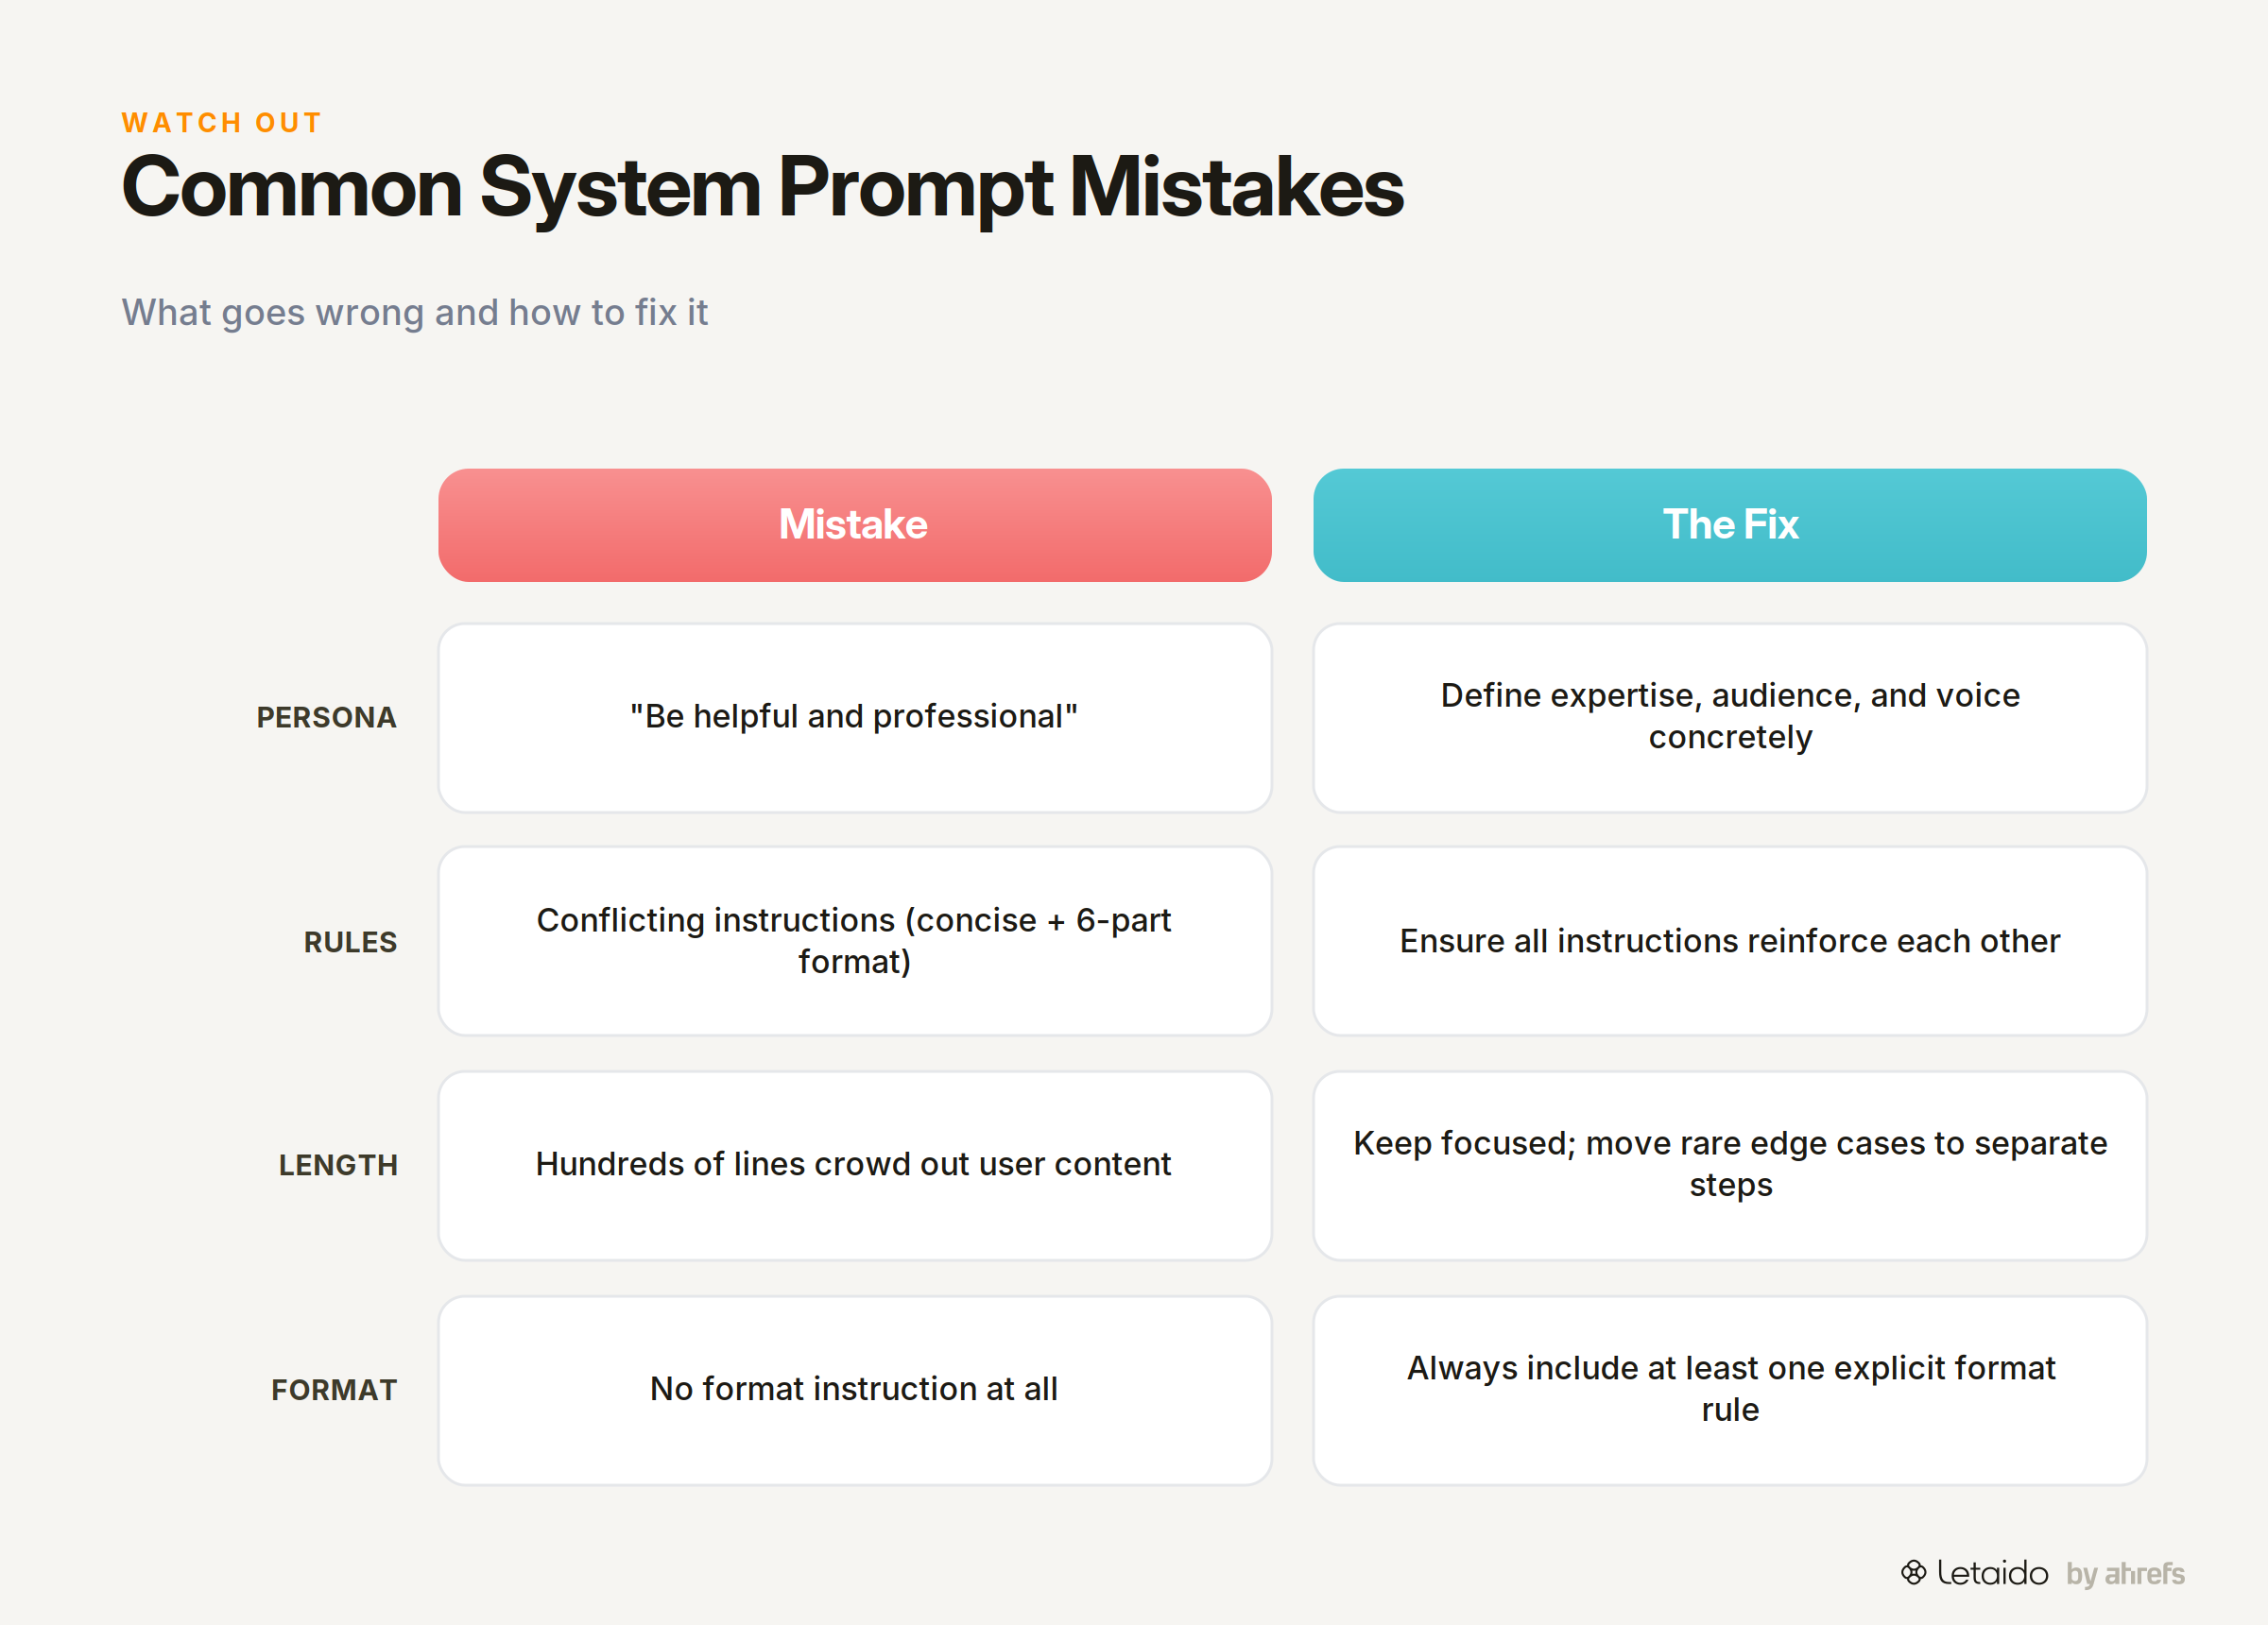This screenshot has width=2268, height=1625.
Task: Select the LENGTH row label
Action: [x=338, y=1166]
